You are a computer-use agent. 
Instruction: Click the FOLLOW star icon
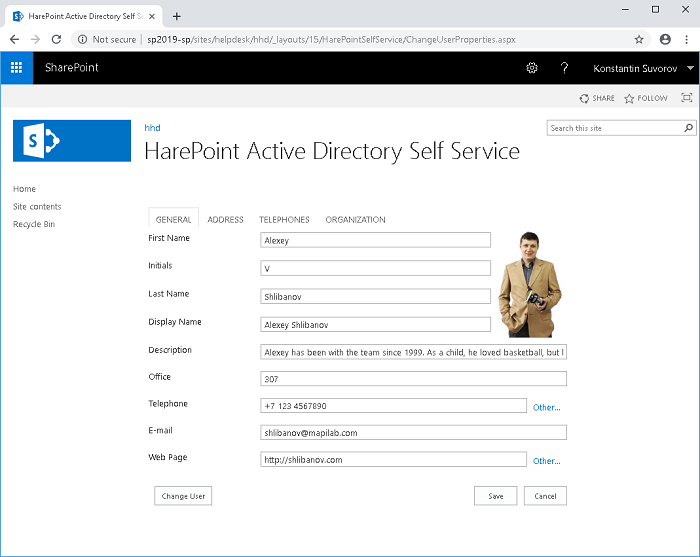coord(629,98)
